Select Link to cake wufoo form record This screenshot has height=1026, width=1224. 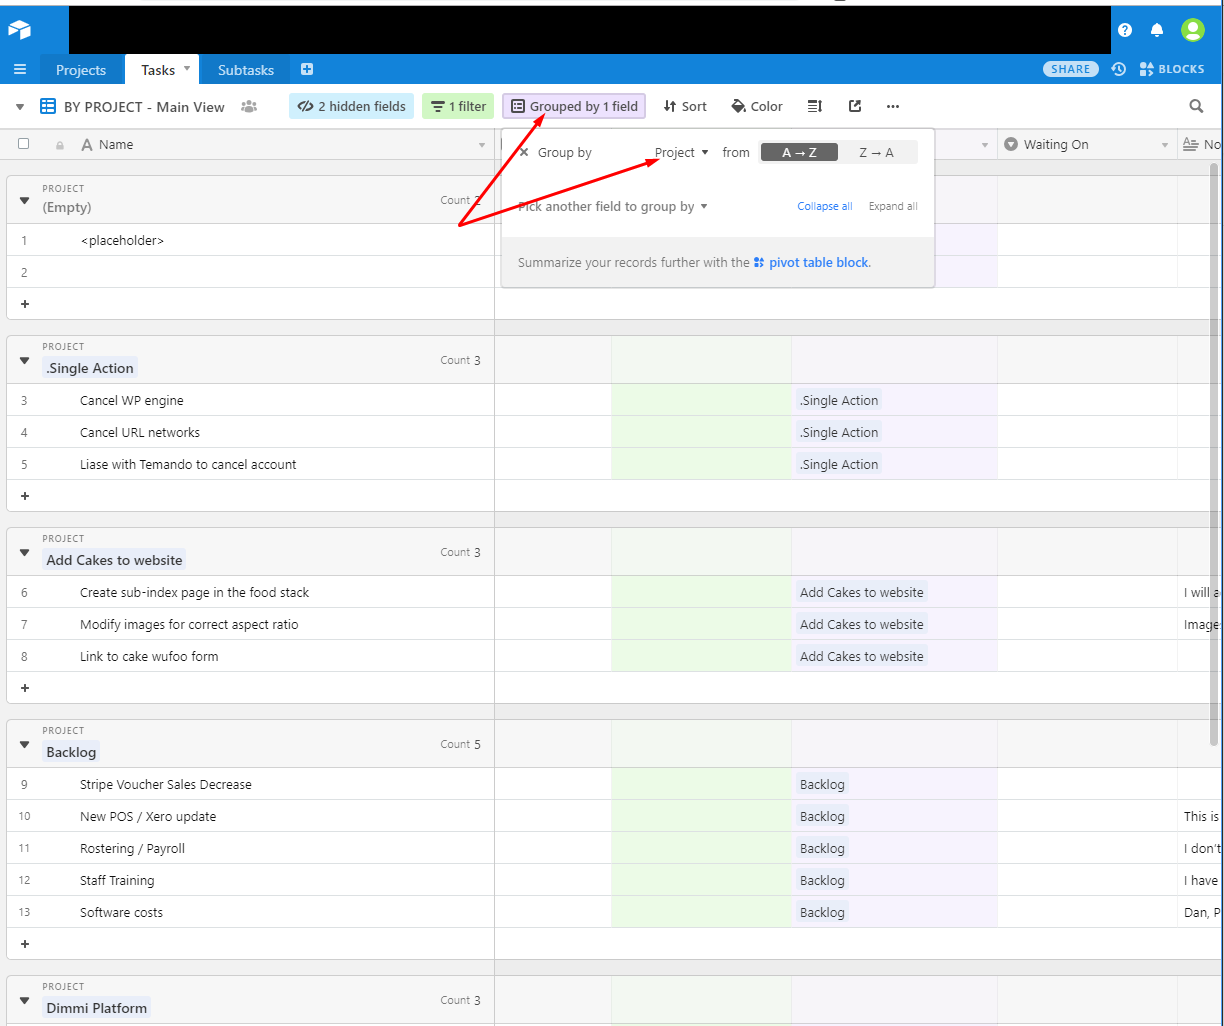click(x=149, y=656)
